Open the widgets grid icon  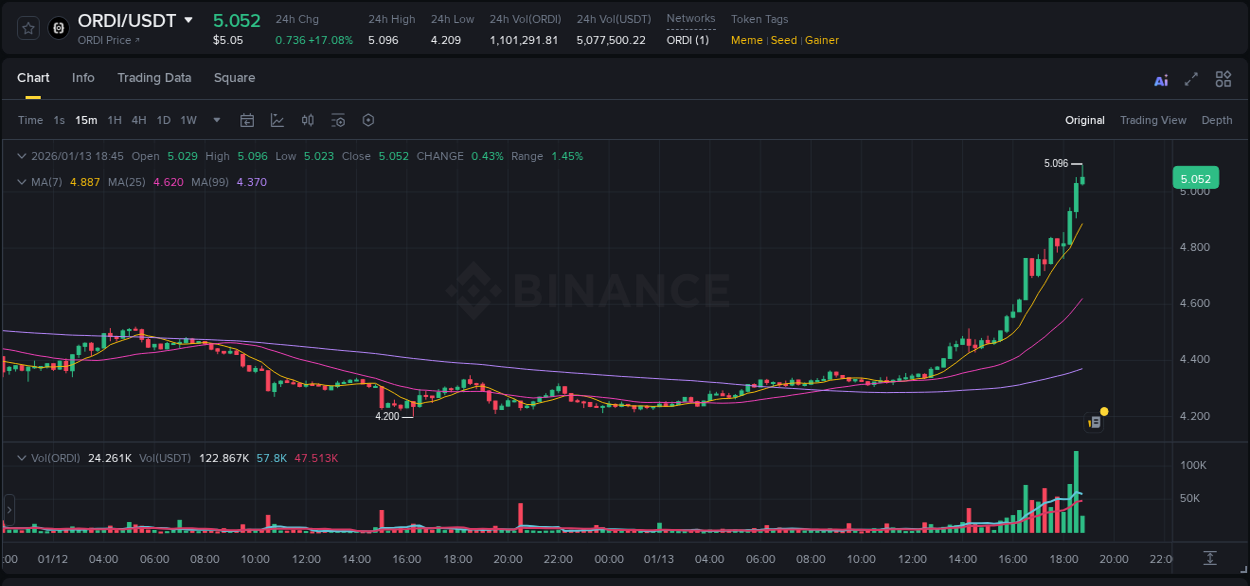1222,78
